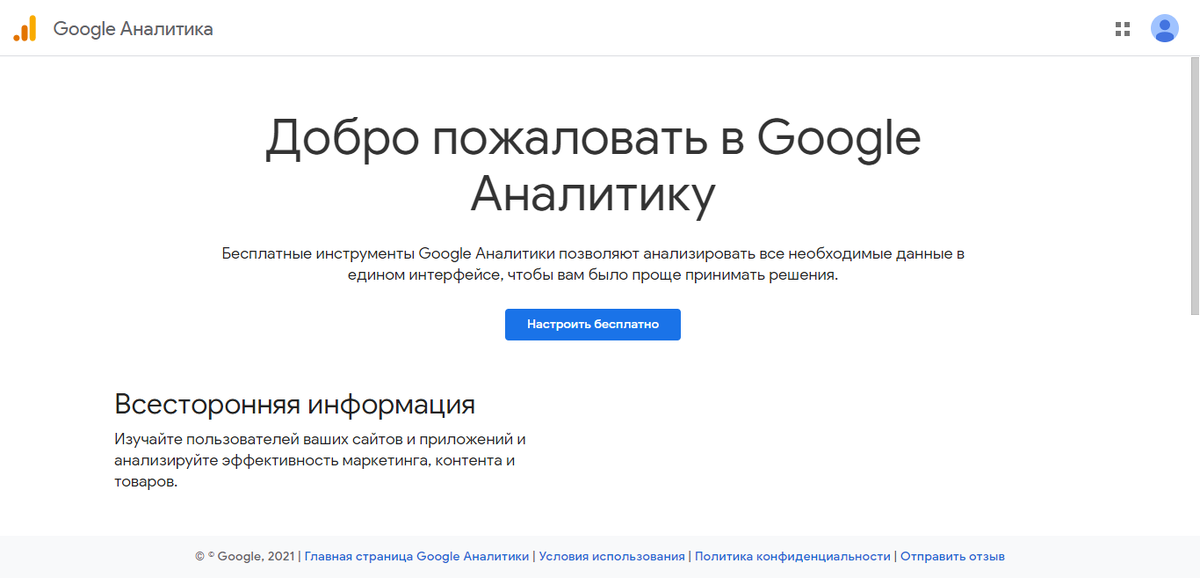Click the 'Всесторонняя информация' heading
1200x578 pixels.
pos(295,405)
